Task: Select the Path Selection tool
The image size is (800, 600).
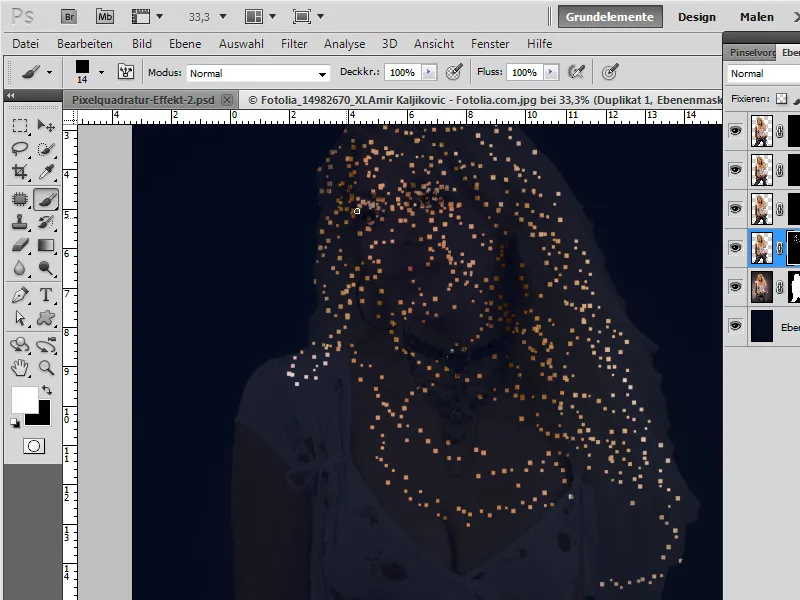Action: pyautogui.click(x=20, y=318)
